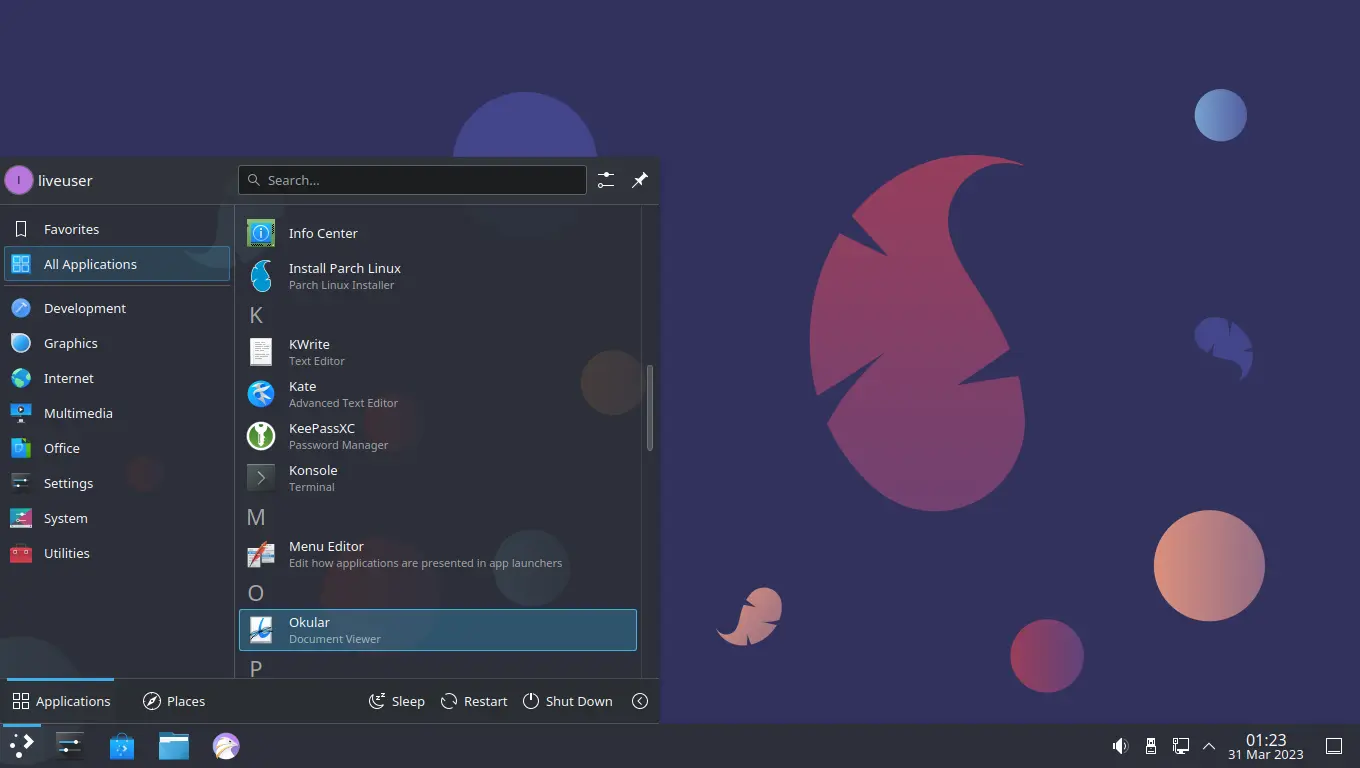Select All Applications category
This screenshot has width=1360, height=768.
[117, 264]
